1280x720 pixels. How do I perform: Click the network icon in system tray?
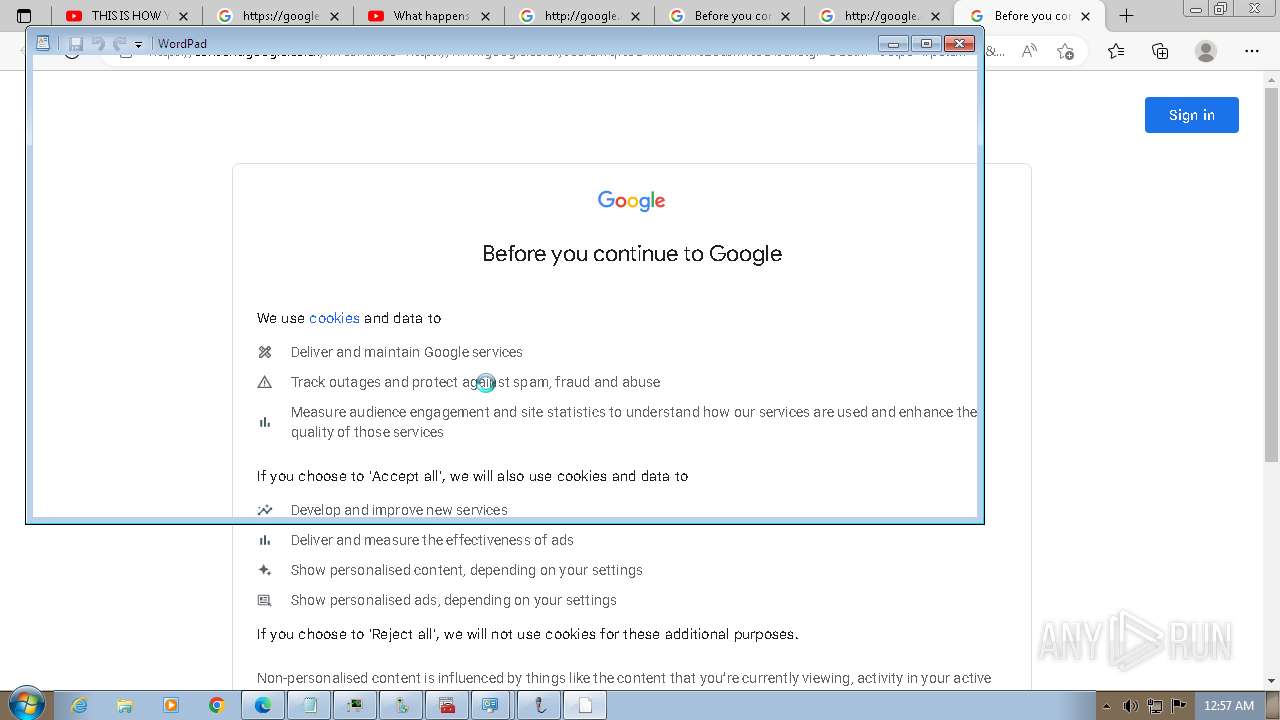[1155, 706]
